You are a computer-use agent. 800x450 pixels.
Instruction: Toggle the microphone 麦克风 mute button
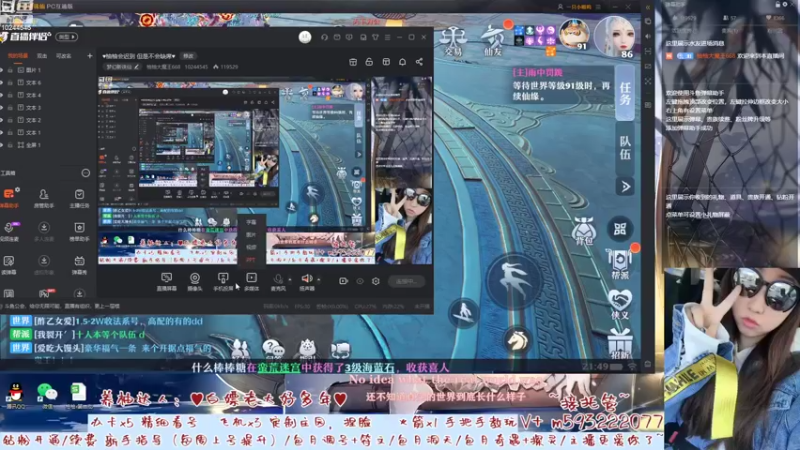278,281
